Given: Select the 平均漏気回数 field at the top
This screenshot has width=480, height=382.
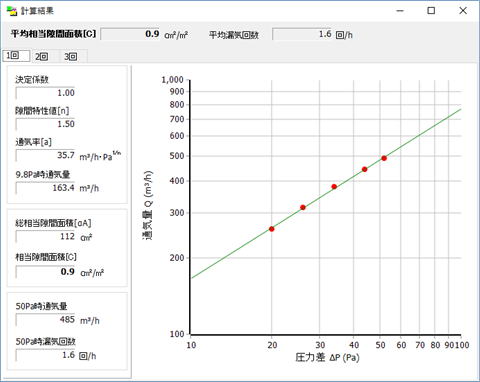Looking at the screenshot, I should 302,34.
